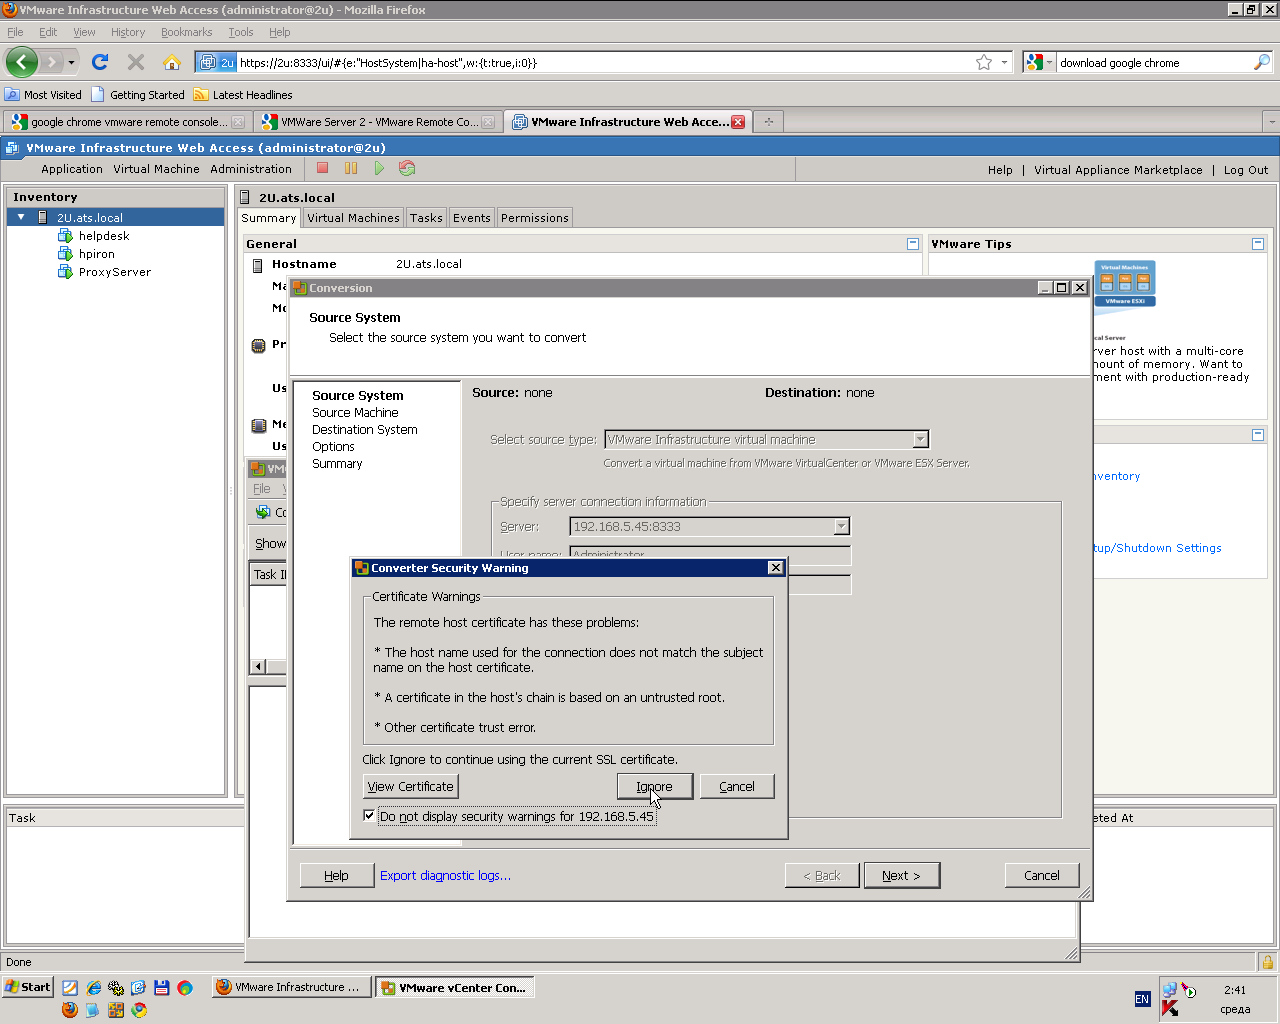Switch to the Events tab

tap(471, 218)
